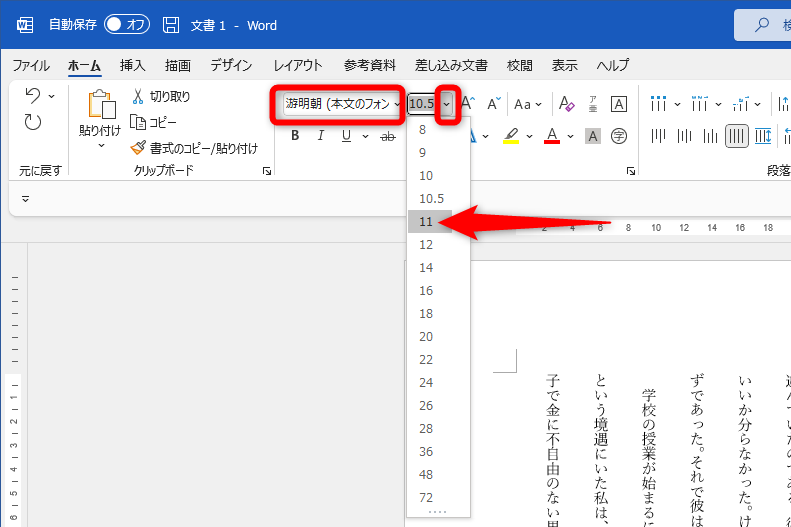This screenshot has height=527, width=791.
Task: Click the Multilevel List icon
Action: click(x=741, y=104)
